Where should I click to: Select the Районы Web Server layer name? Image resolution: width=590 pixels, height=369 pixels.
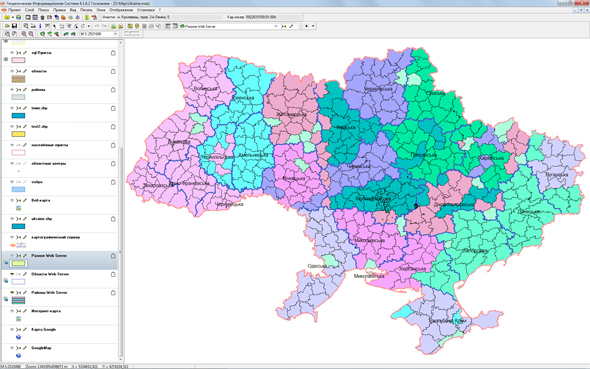(49, 293)
